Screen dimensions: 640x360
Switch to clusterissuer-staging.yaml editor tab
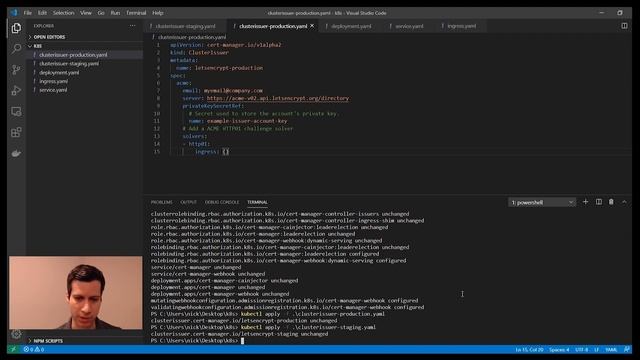(x=184, y=26)
